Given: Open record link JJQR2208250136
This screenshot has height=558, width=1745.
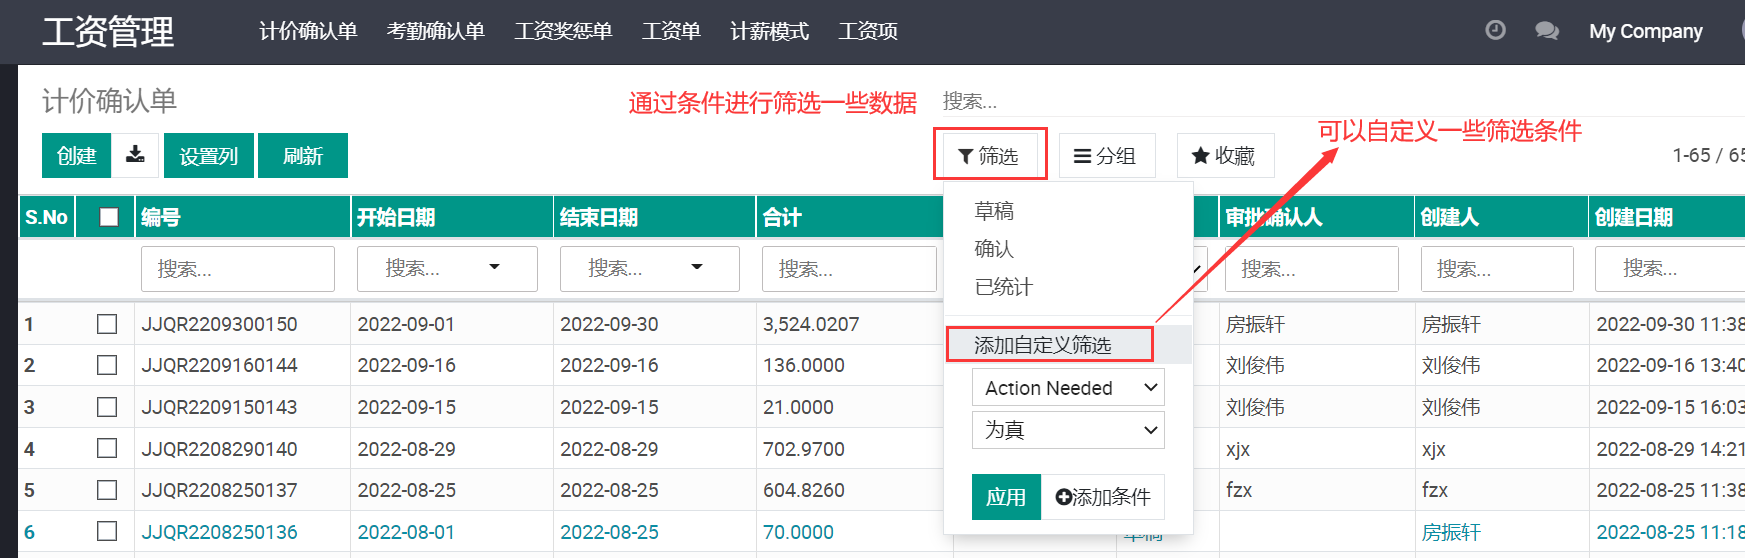Looking at the screenshot, I should 219,532.
